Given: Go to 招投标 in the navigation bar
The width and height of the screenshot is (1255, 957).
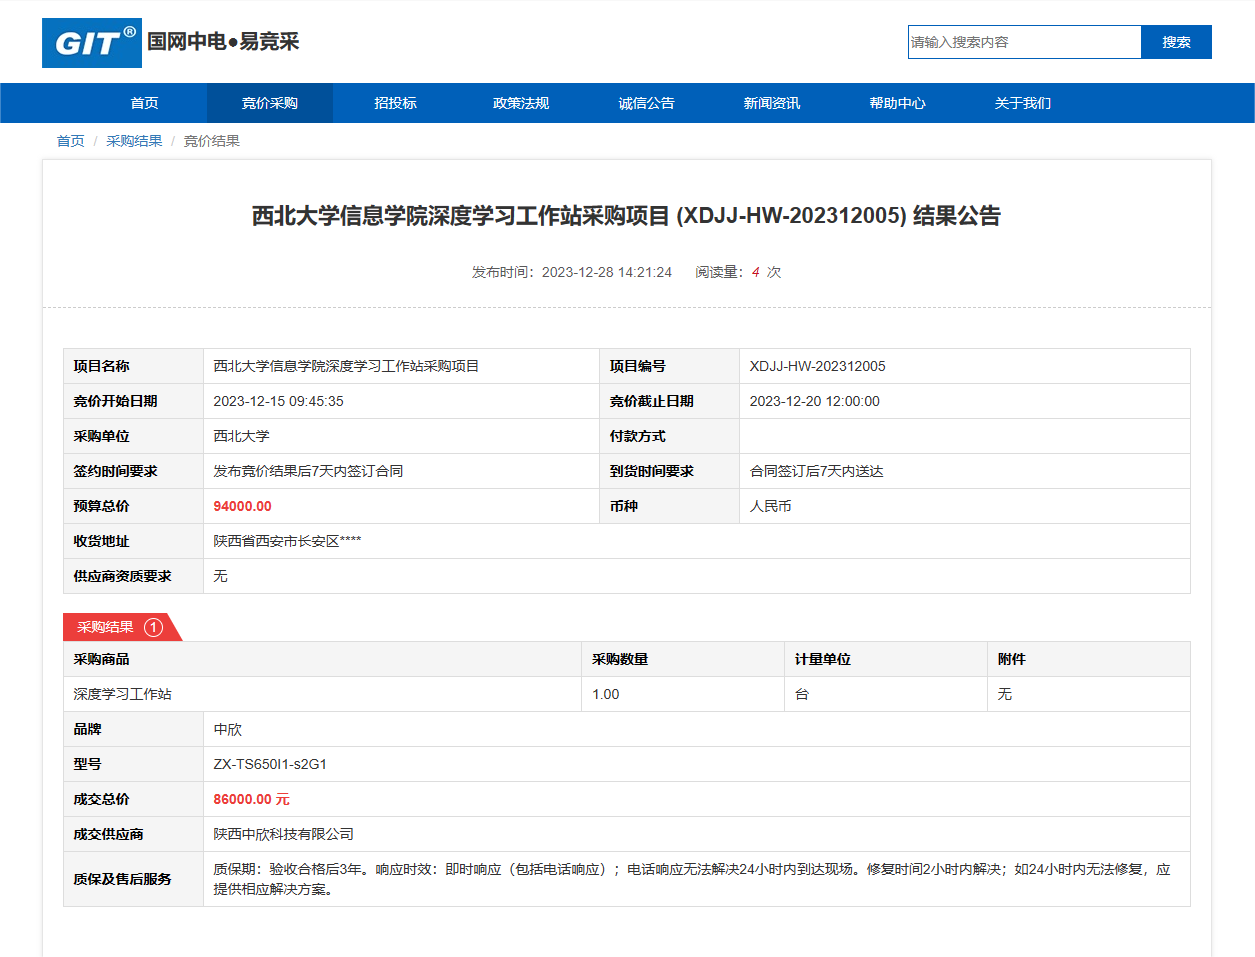Looking at the screenshot, I should pos(395,103).
